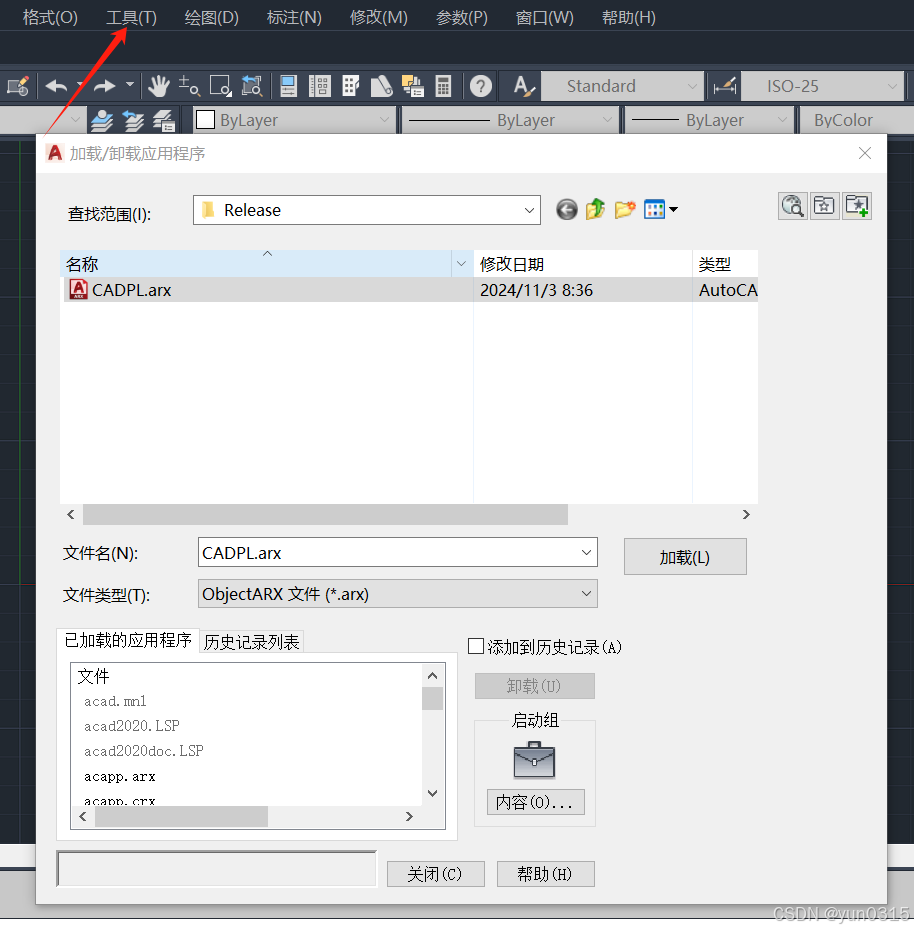Open the Text Style icon
914x930 pixels.
tap(524, 87)
